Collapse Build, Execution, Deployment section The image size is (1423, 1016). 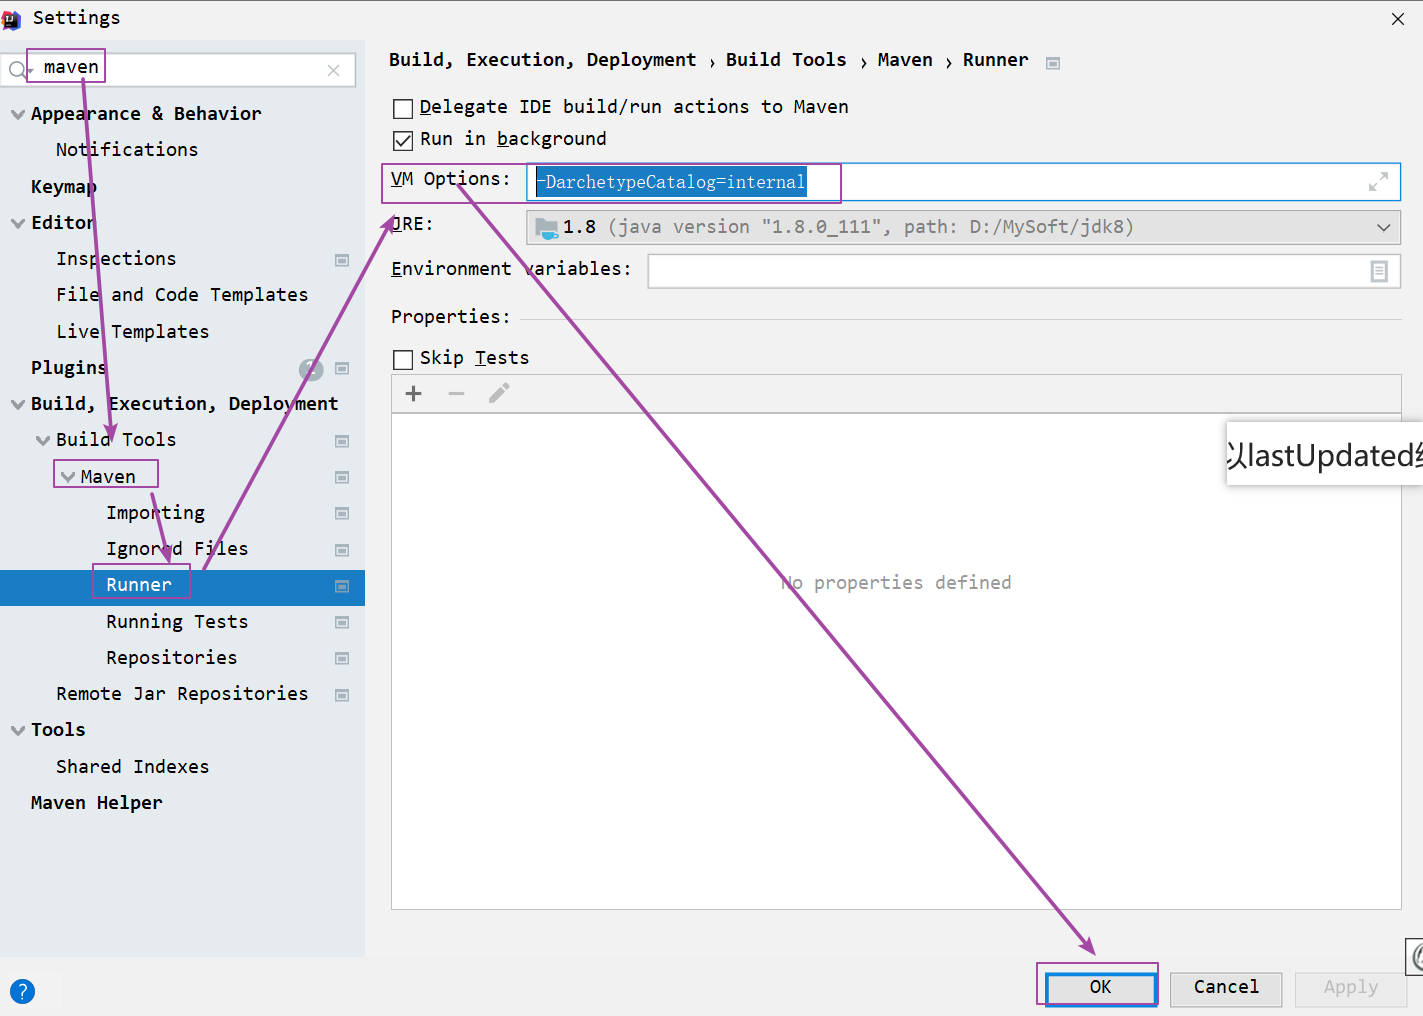click(17, 404)
